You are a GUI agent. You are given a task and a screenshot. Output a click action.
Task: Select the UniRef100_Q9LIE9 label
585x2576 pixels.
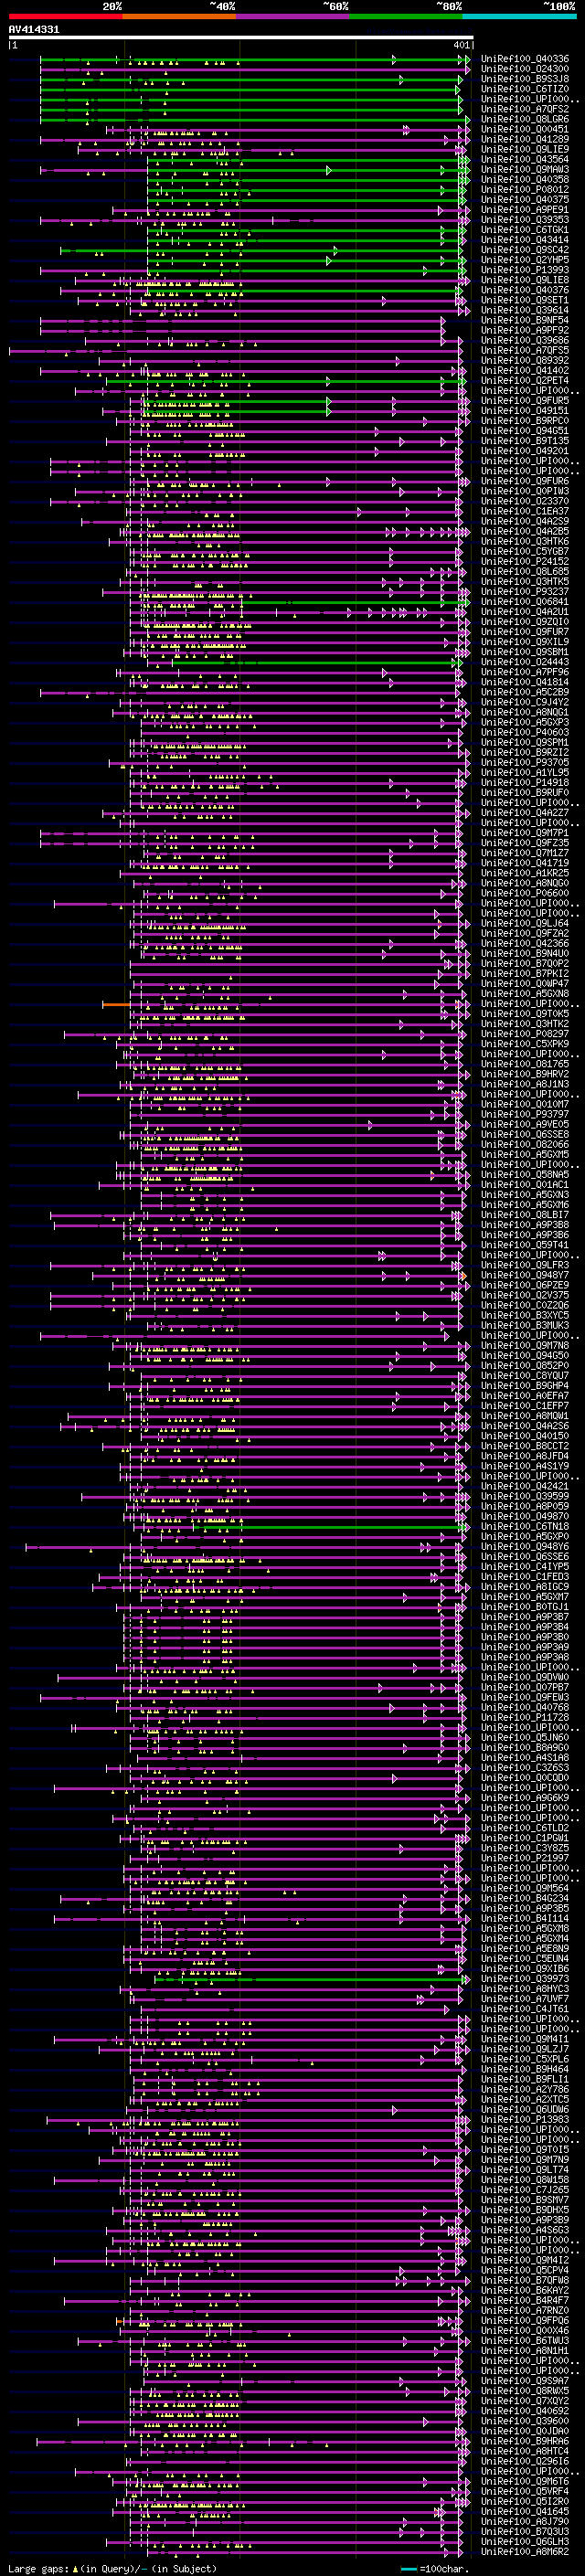point(525,149)
